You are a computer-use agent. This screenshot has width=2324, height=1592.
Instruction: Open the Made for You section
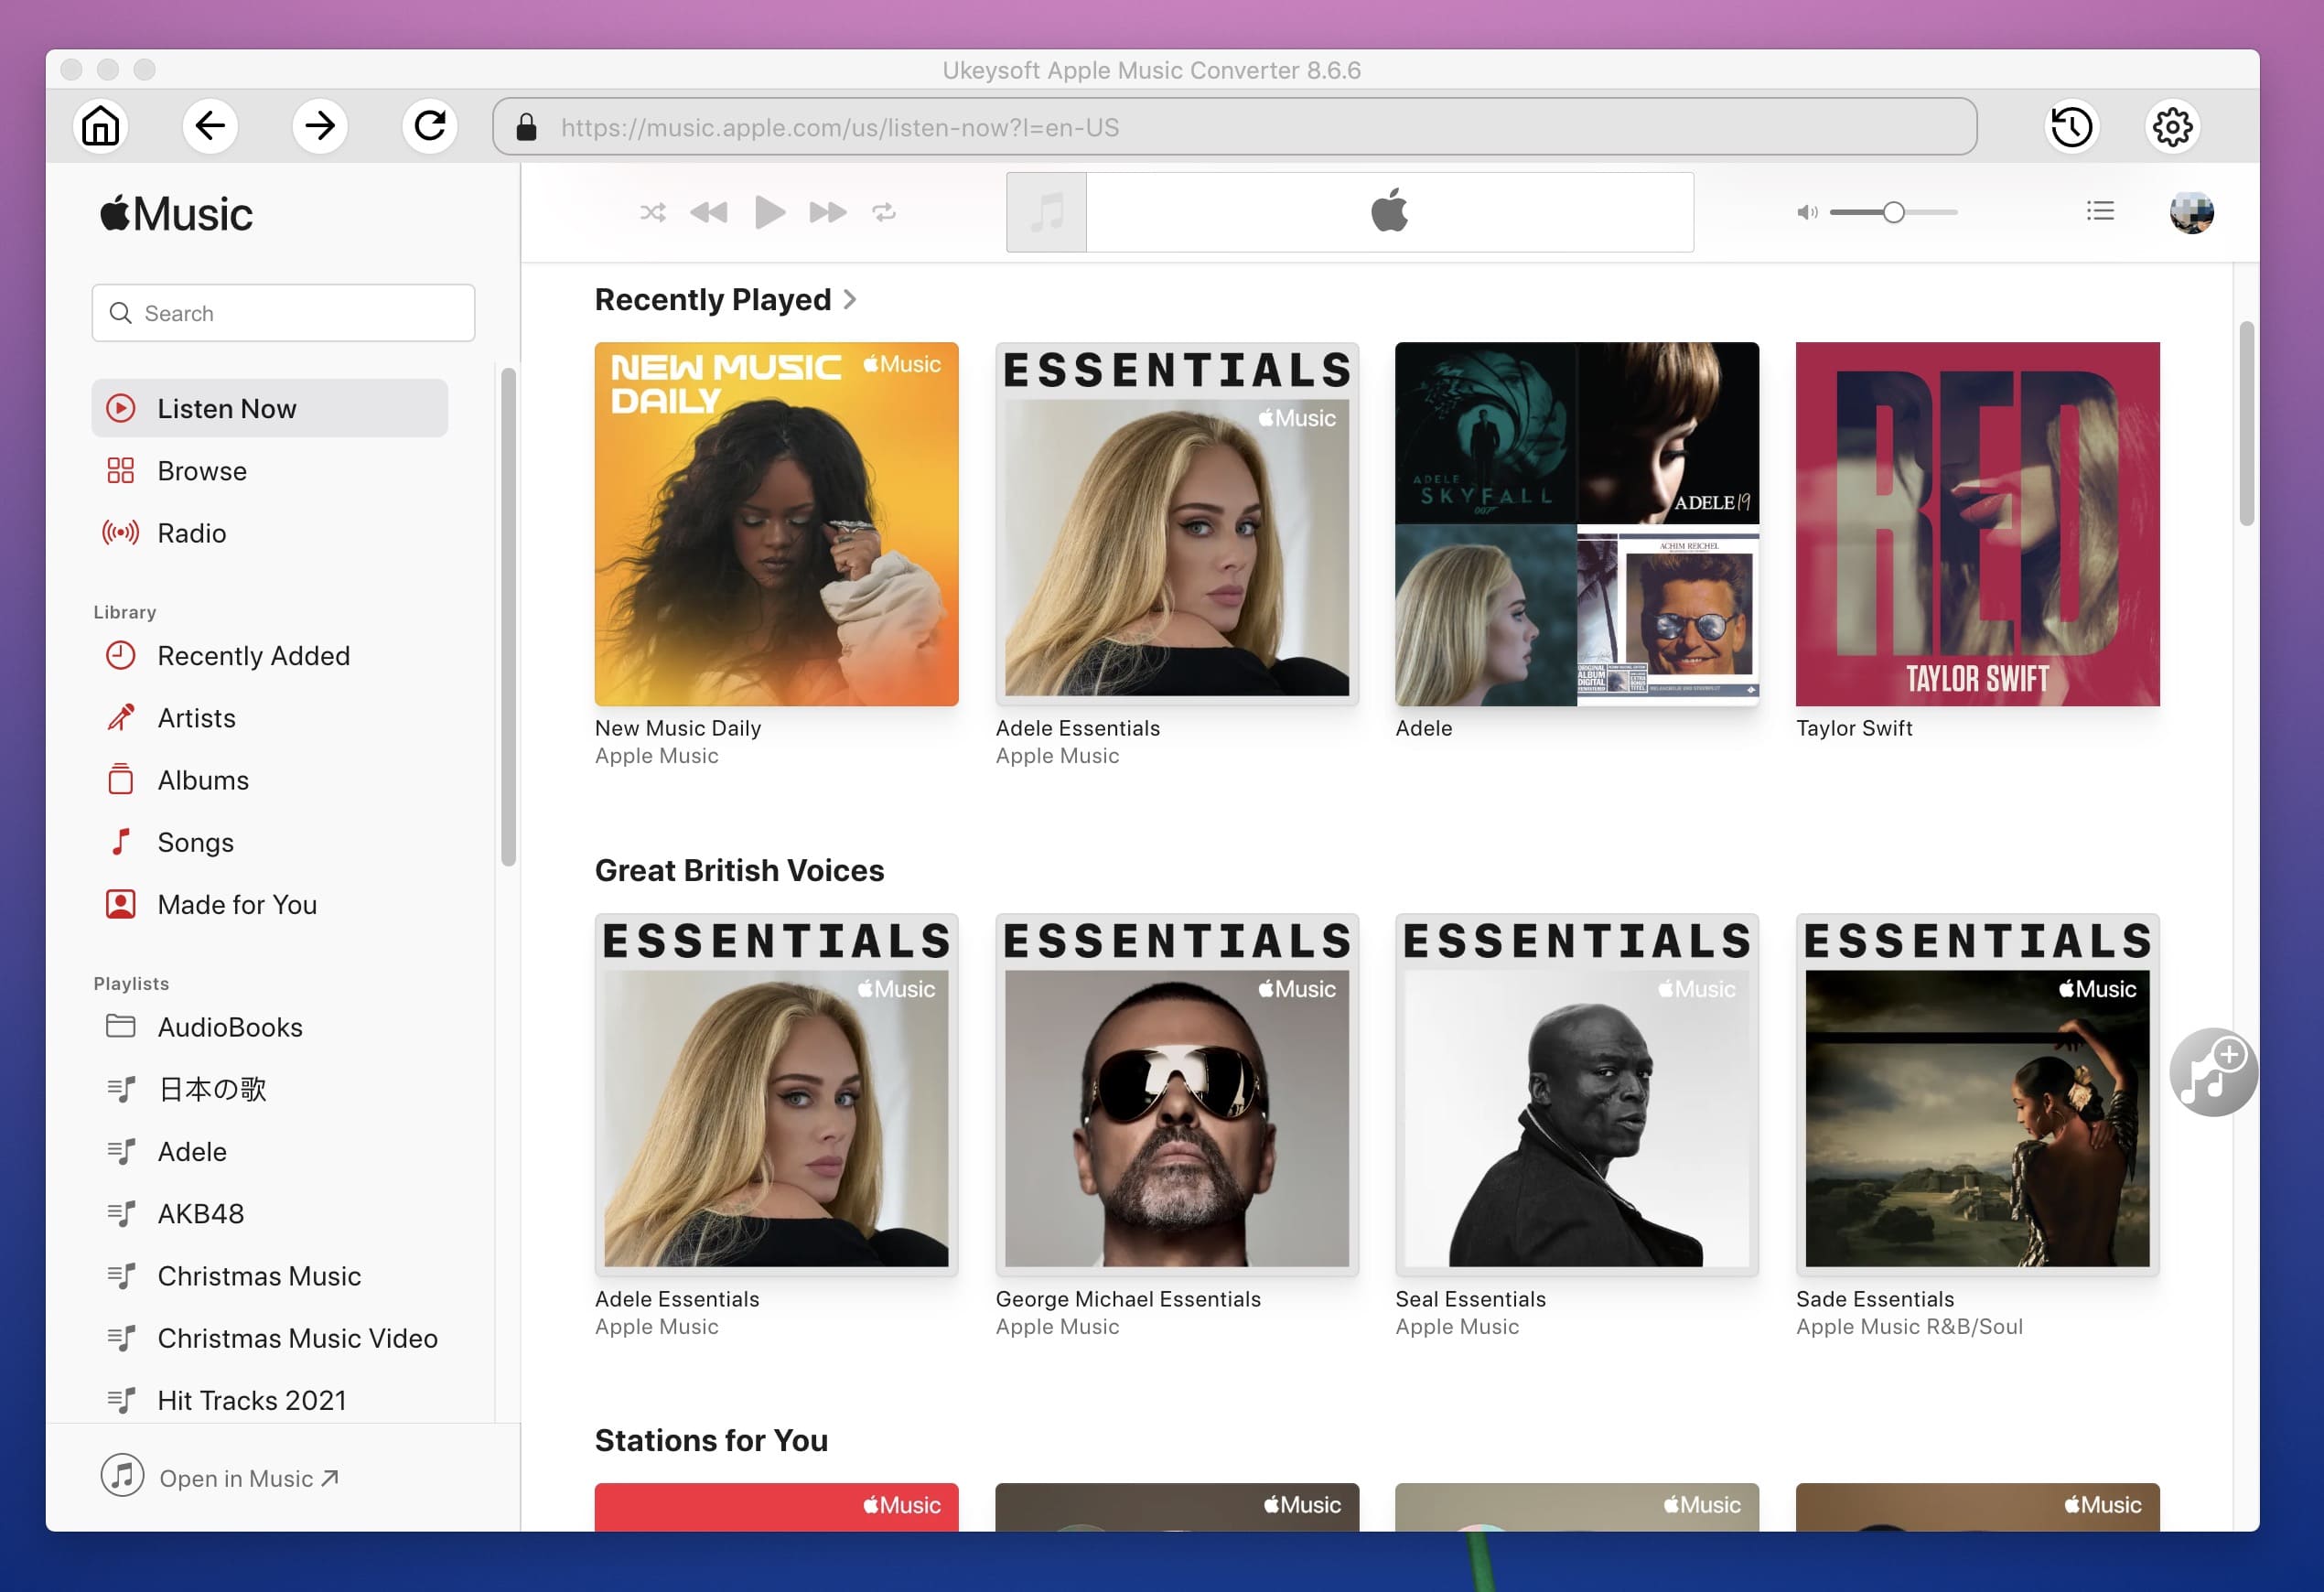coord(237,904)
